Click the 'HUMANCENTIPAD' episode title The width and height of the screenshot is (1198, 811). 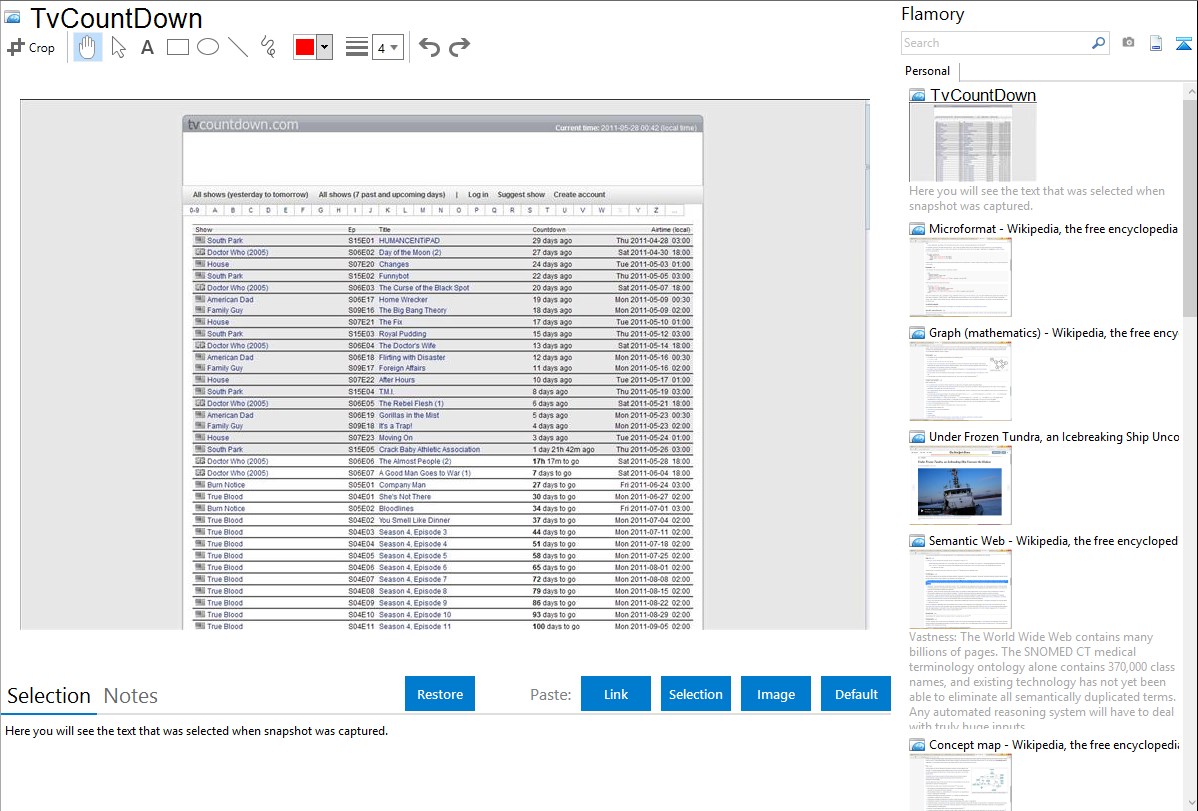[x=410, y=241]
